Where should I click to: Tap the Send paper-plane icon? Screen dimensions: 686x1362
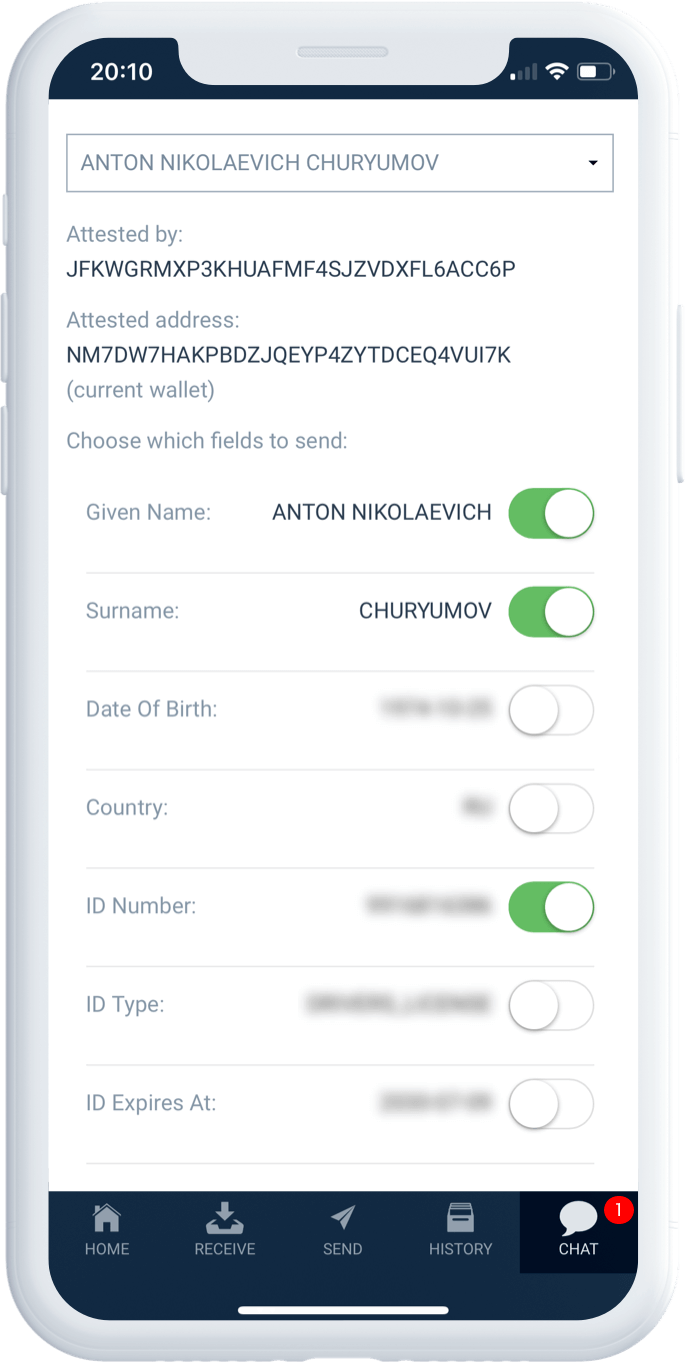point(343,1218)
